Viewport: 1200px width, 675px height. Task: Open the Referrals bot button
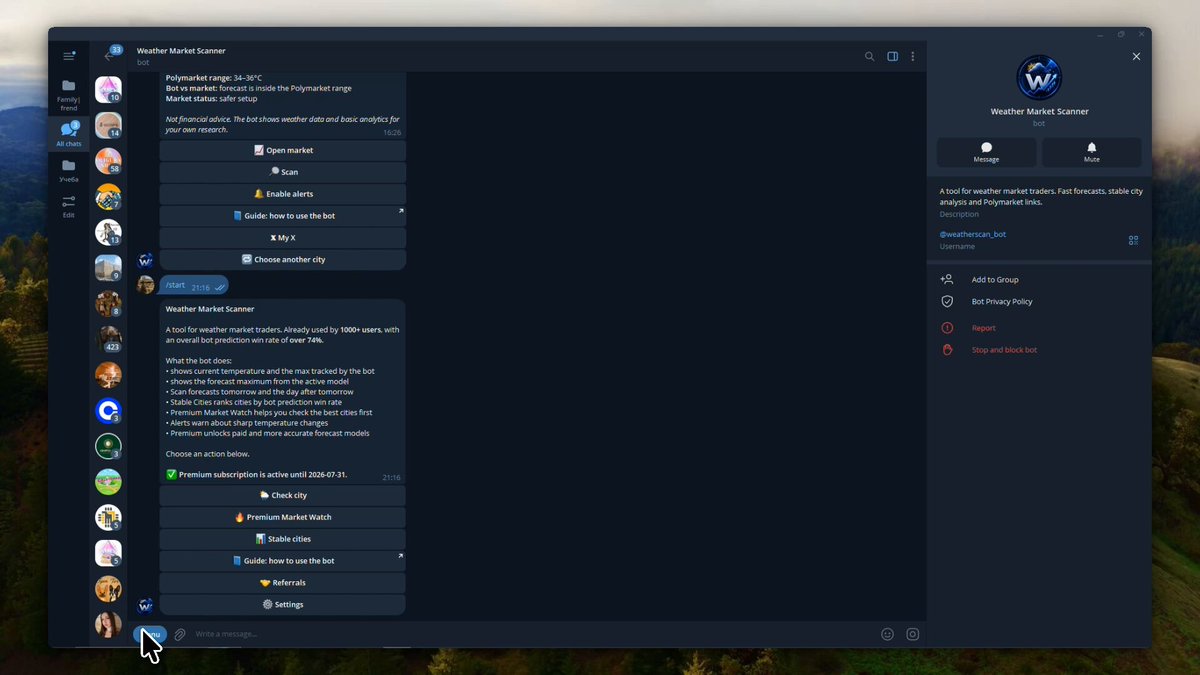(283, 583)
